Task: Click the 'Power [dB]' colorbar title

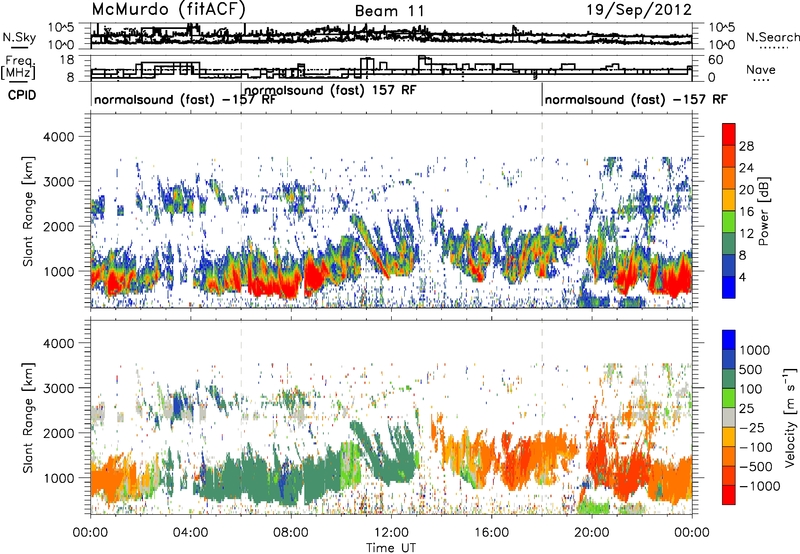Action: (x=764, y=211)
